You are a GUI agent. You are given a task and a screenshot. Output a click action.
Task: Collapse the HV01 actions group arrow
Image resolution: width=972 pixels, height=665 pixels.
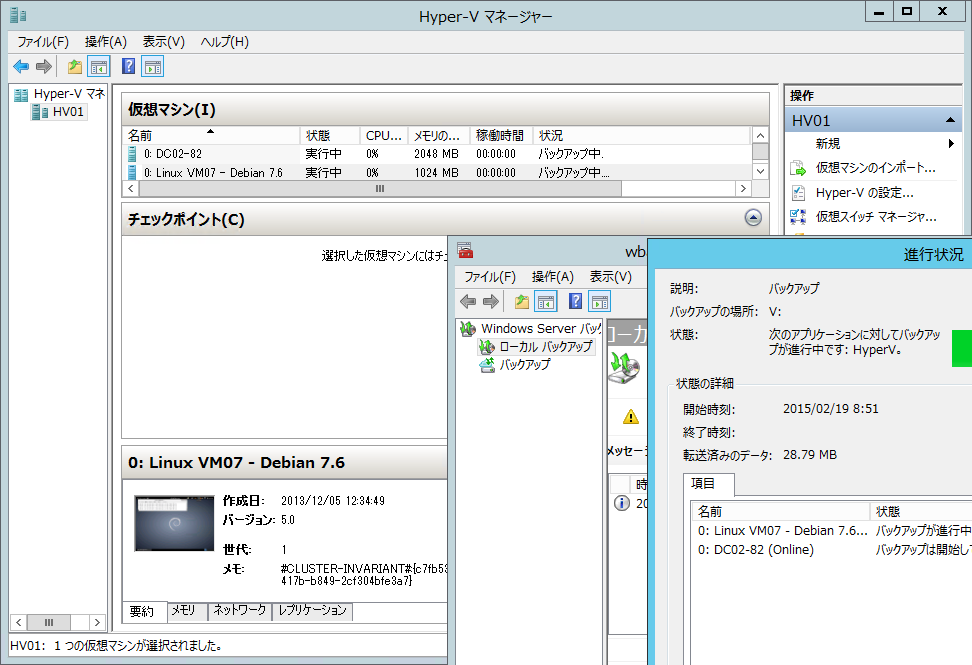point(950,120)
